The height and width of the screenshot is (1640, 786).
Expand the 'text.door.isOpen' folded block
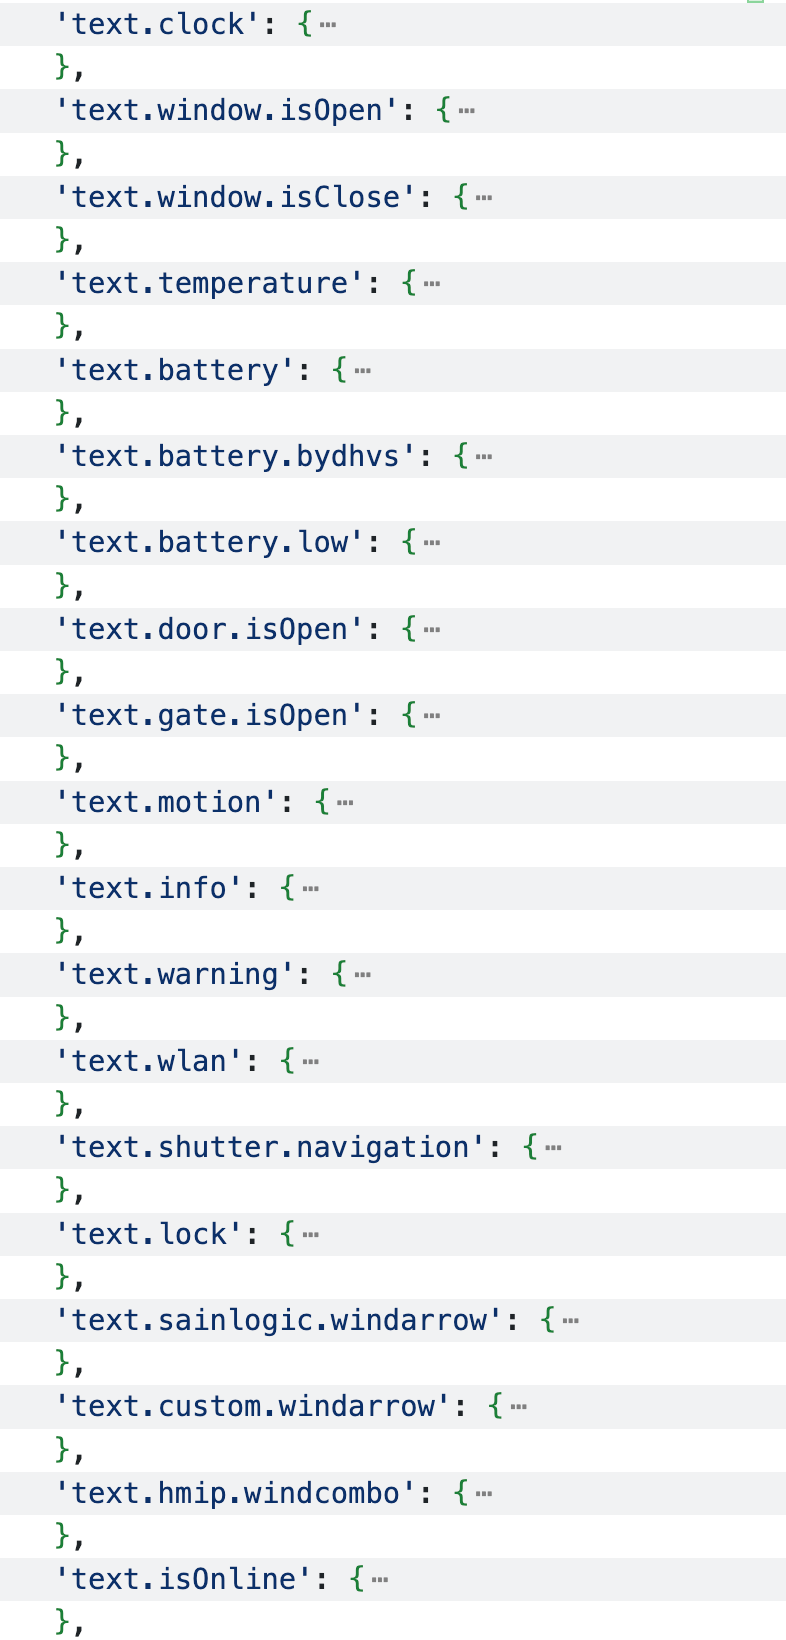[x=432, y=630]
